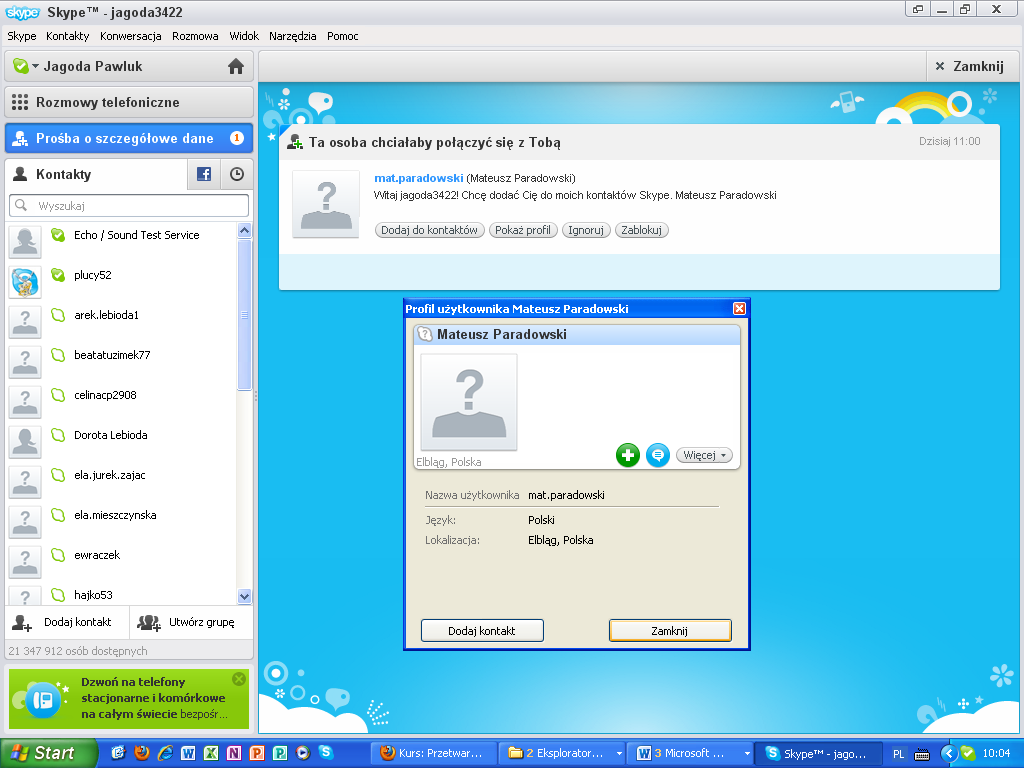Open the Skype home screen via house icon
This screenshot has width=1024, height=768.
click(236, 66)
